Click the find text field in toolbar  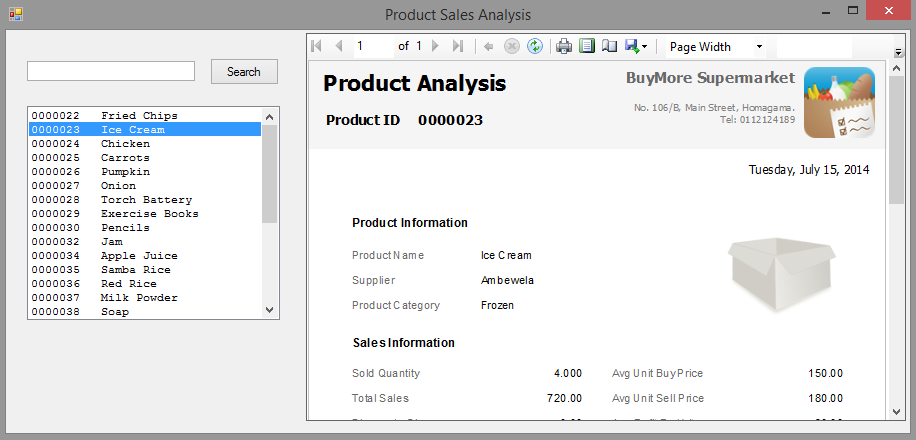click(813, 47)
